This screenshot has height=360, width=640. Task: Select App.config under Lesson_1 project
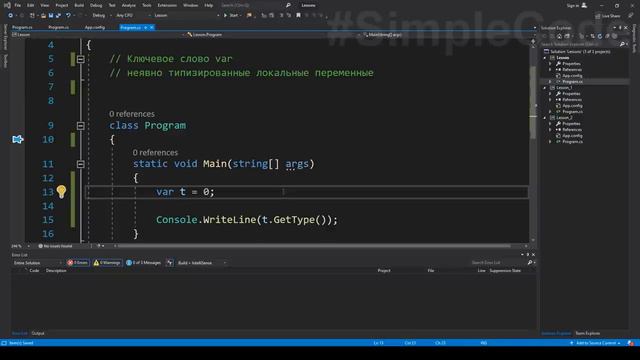point(572,106)
